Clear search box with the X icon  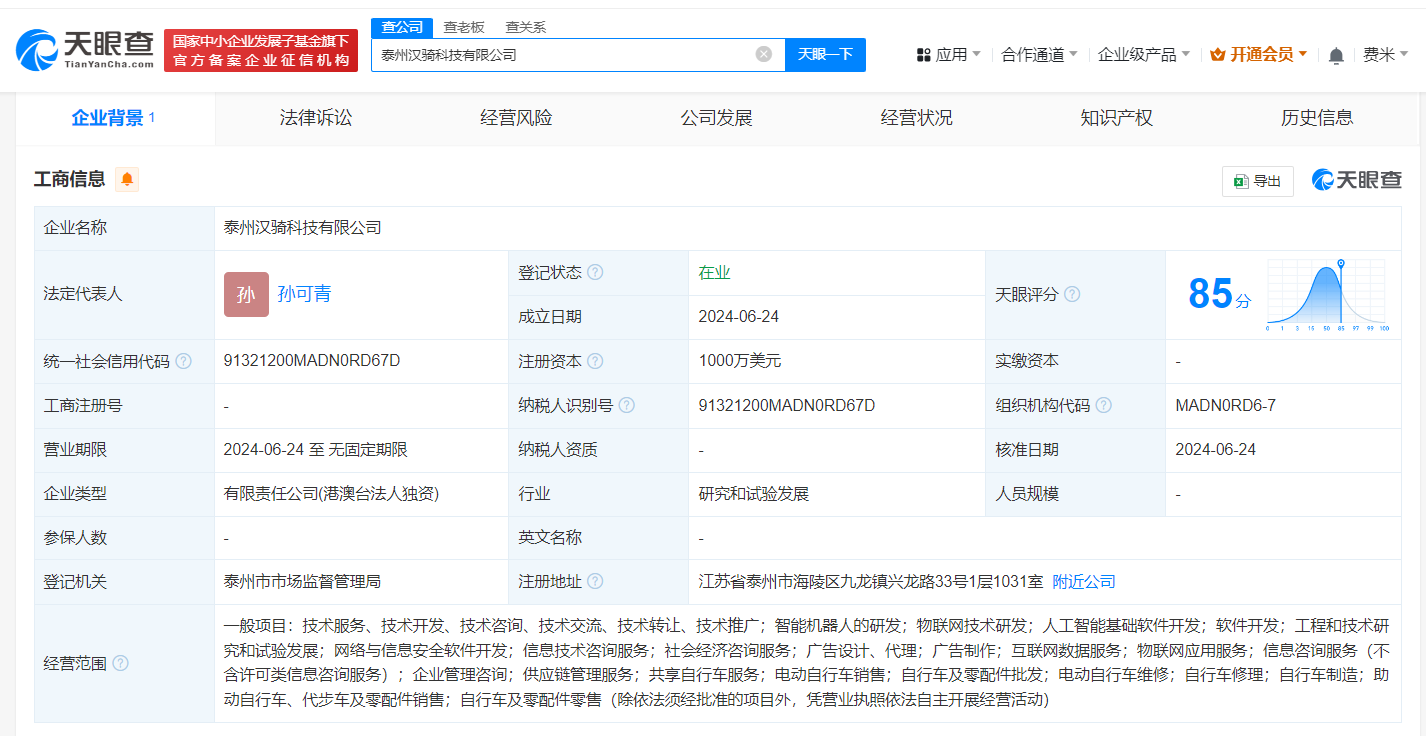point(764,55)
